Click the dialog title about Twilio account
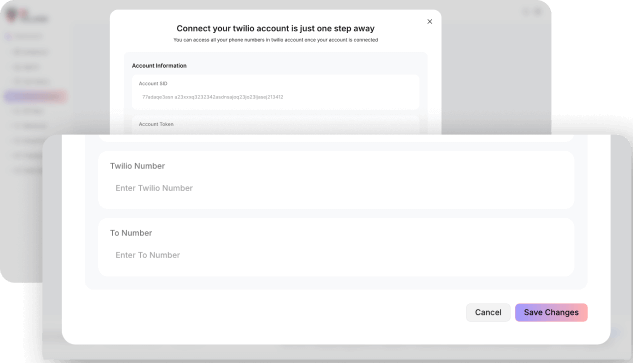The height and width of the screenshot is (363, 633). 275,28
